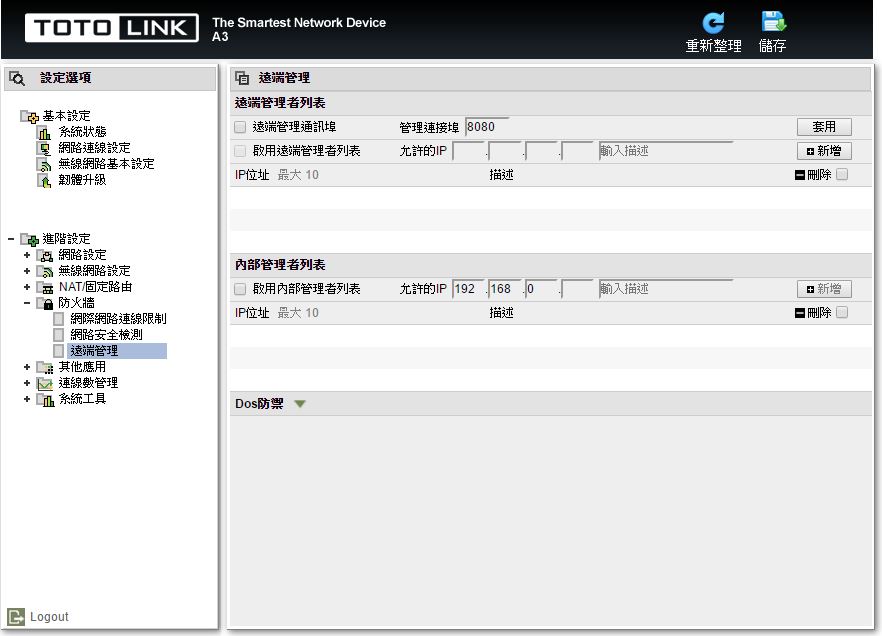882x636 pixels.
Task: Click the 儲存 save disk icon
Action: click(773, 22)
